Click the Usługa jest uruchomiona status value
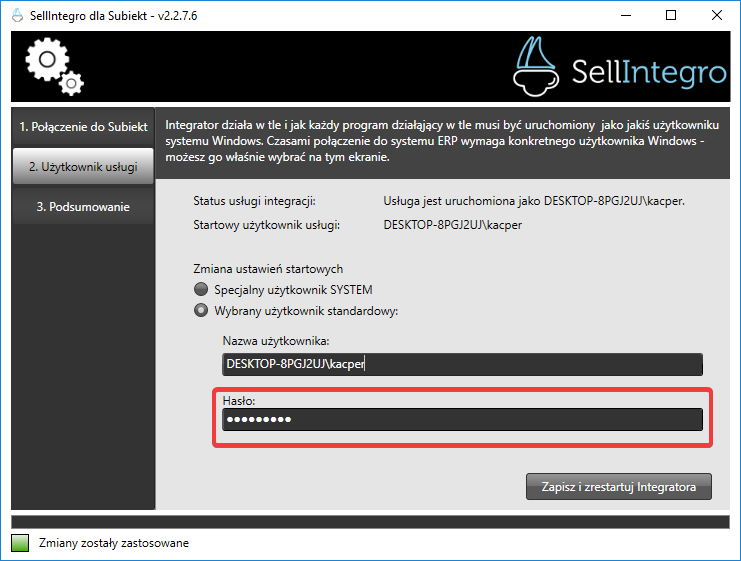 tap(534, 201)
